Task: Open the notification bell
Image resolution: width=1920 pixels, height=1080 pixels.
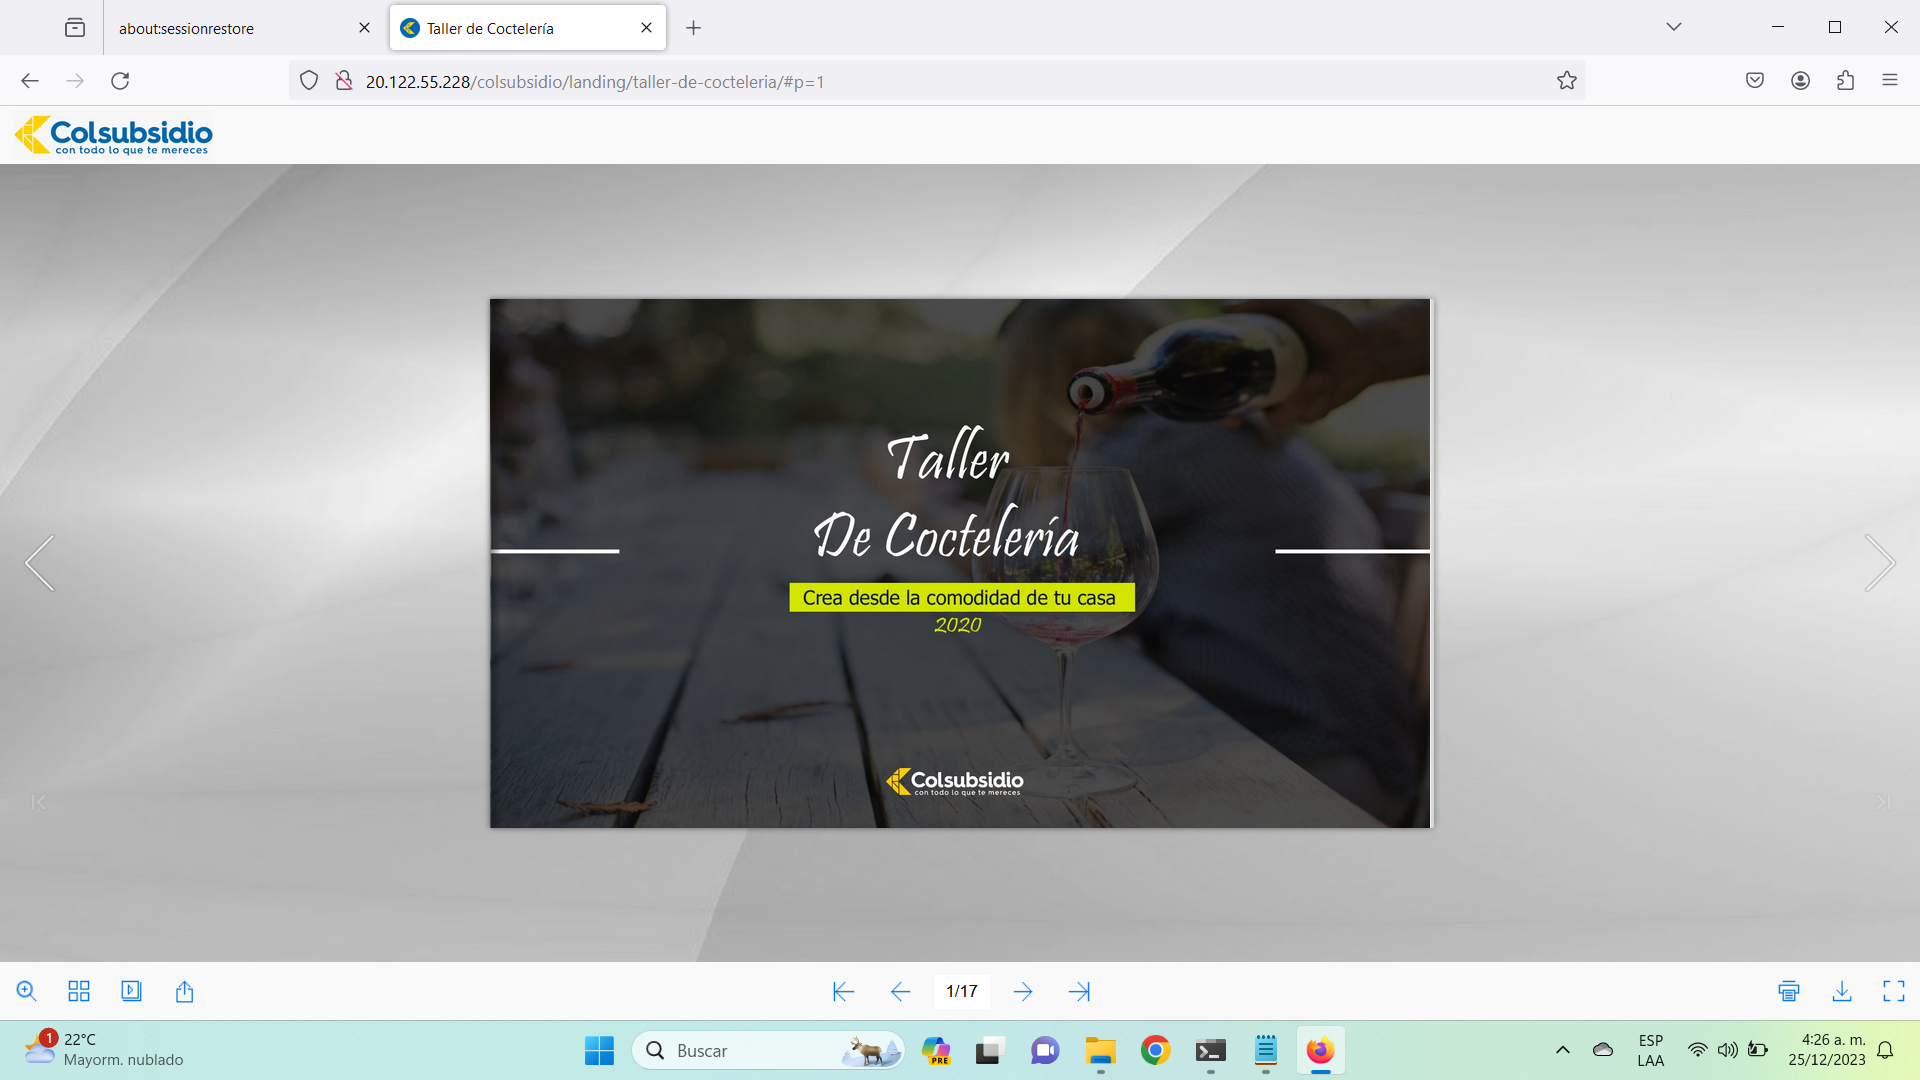Action: point(1885,1050)
